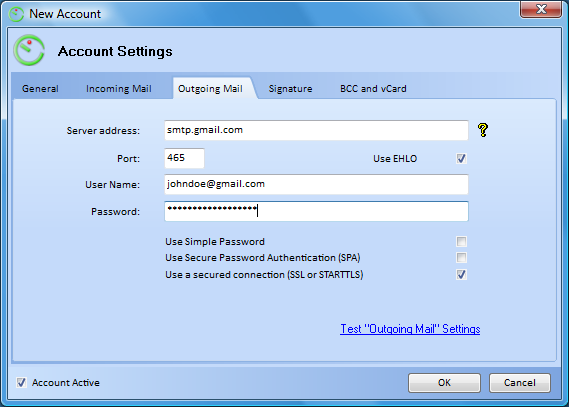This screenshot has height=407, width=569.
Task: Open the Incoming Mail tab
Action: tap(119, 89)
